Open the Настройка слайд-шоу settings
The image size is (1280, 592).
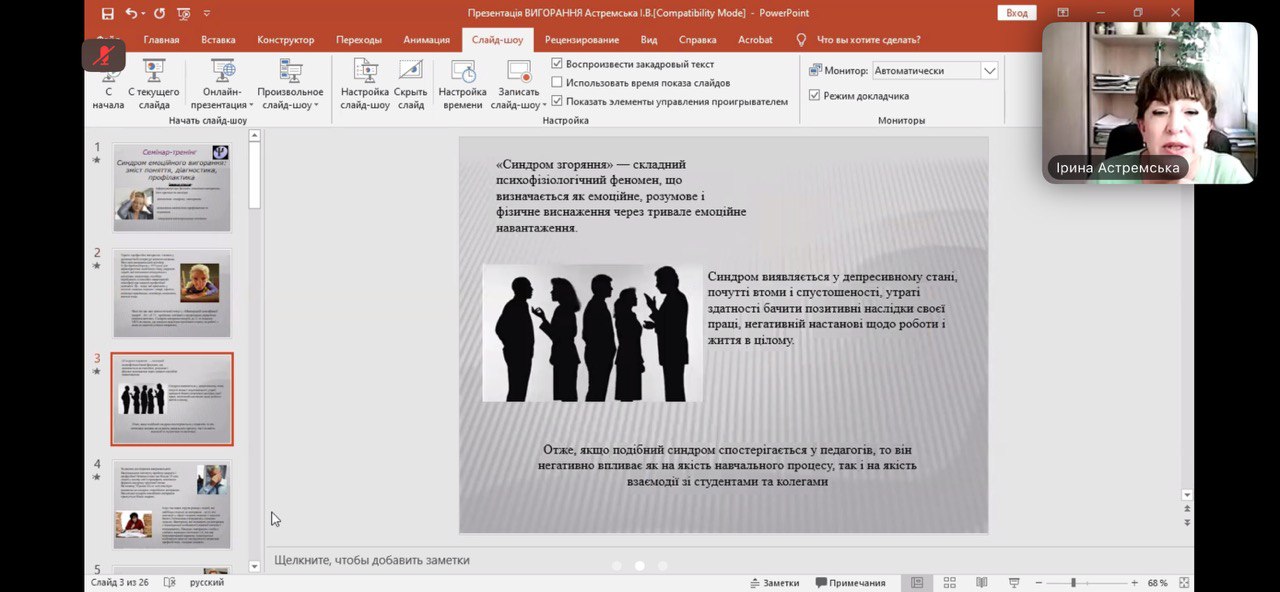click(365, 83)
